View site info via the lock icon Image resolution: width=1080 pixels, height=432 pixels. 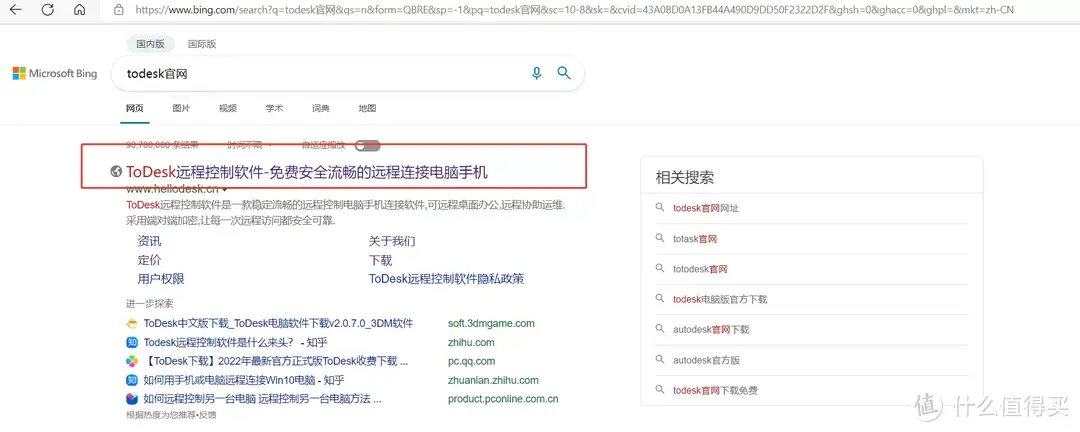coord(118,10)
